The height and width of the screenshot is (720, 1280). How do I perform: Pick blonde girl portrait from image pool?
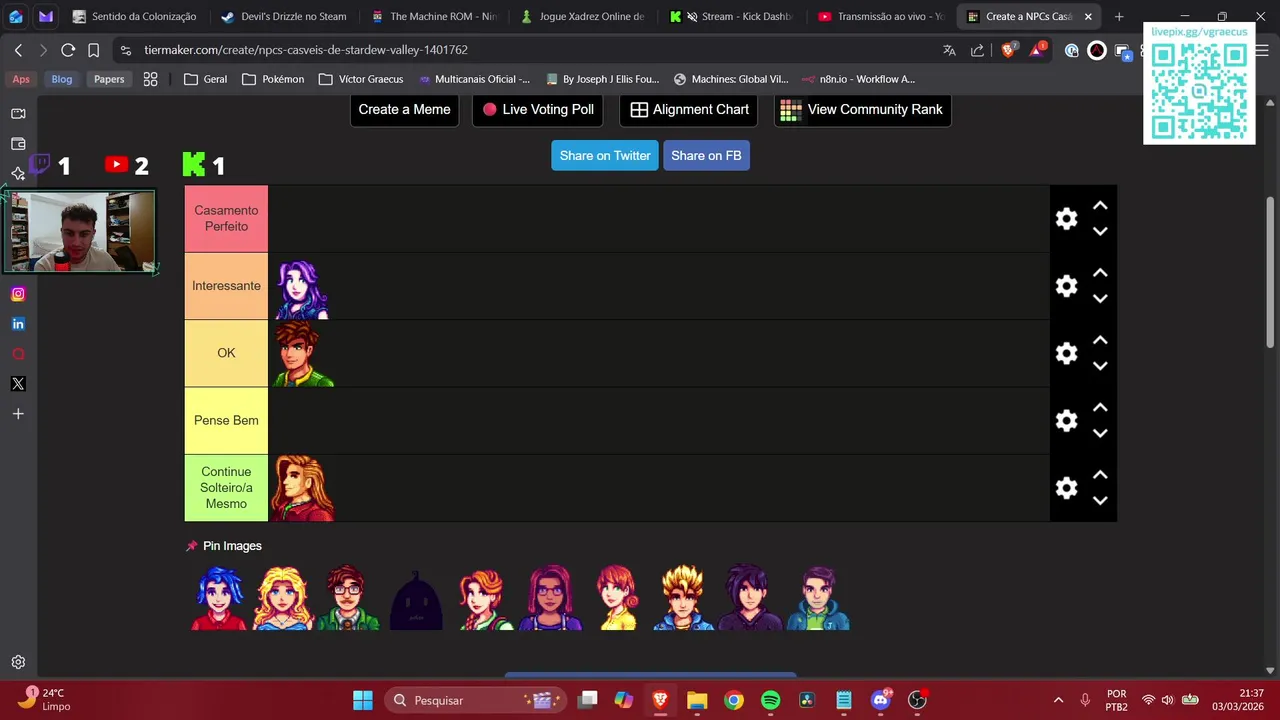click(283, 598)
